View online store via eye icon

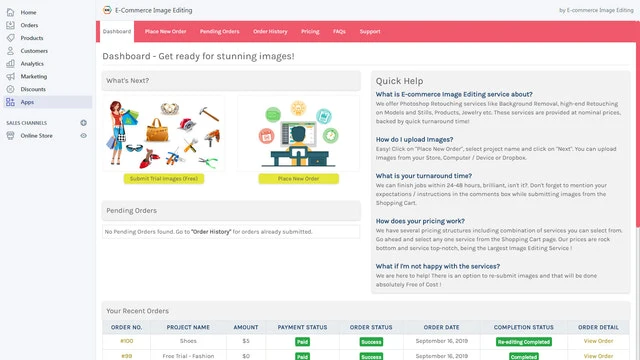point(83,136)
